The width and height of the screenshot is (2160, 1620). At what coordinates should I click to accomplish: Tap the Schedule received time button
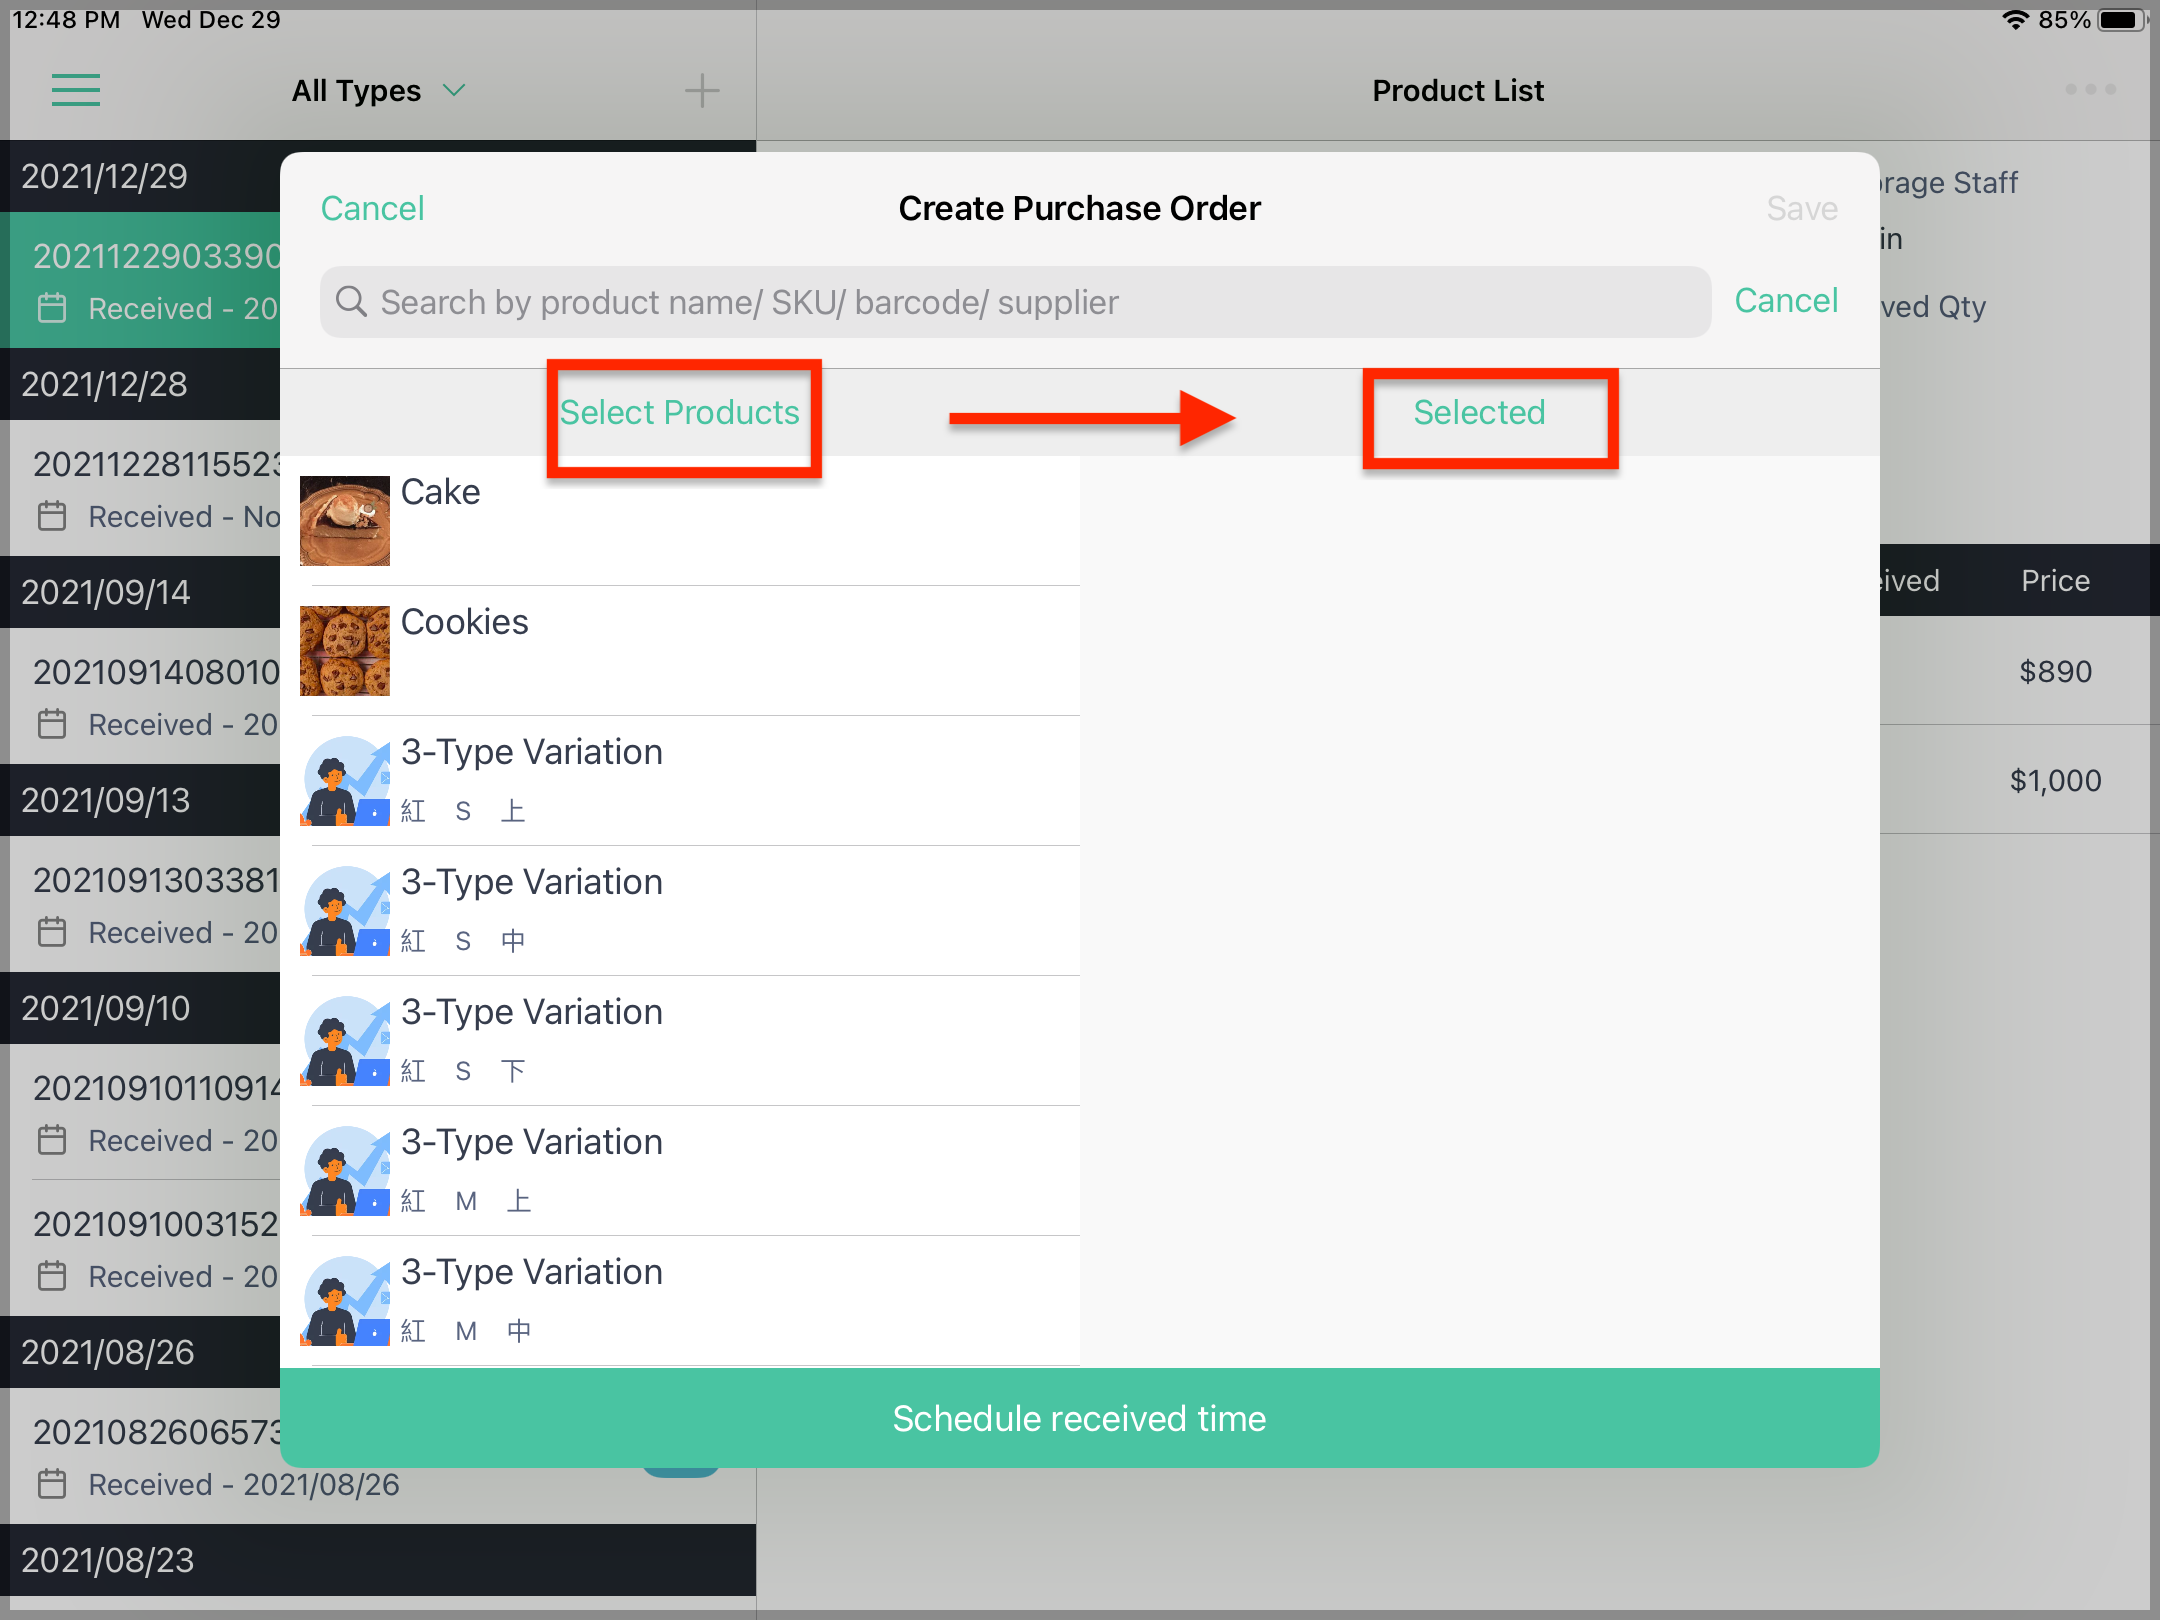point(1080,1418)
